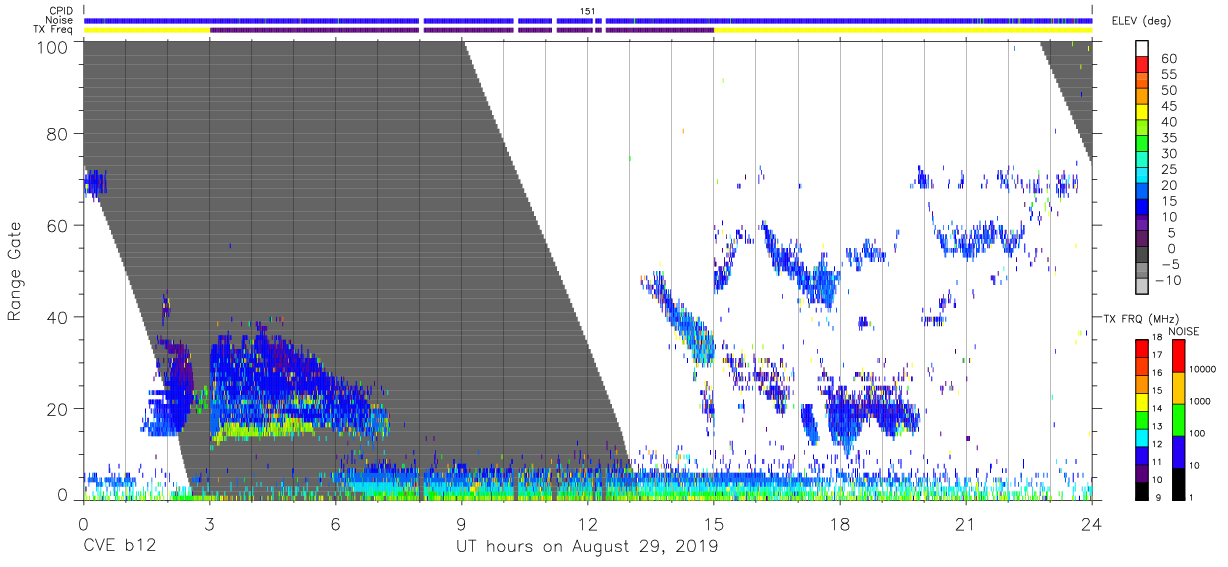Click 'UT hours on August 29, 2019' title

[x=587, y=547]
